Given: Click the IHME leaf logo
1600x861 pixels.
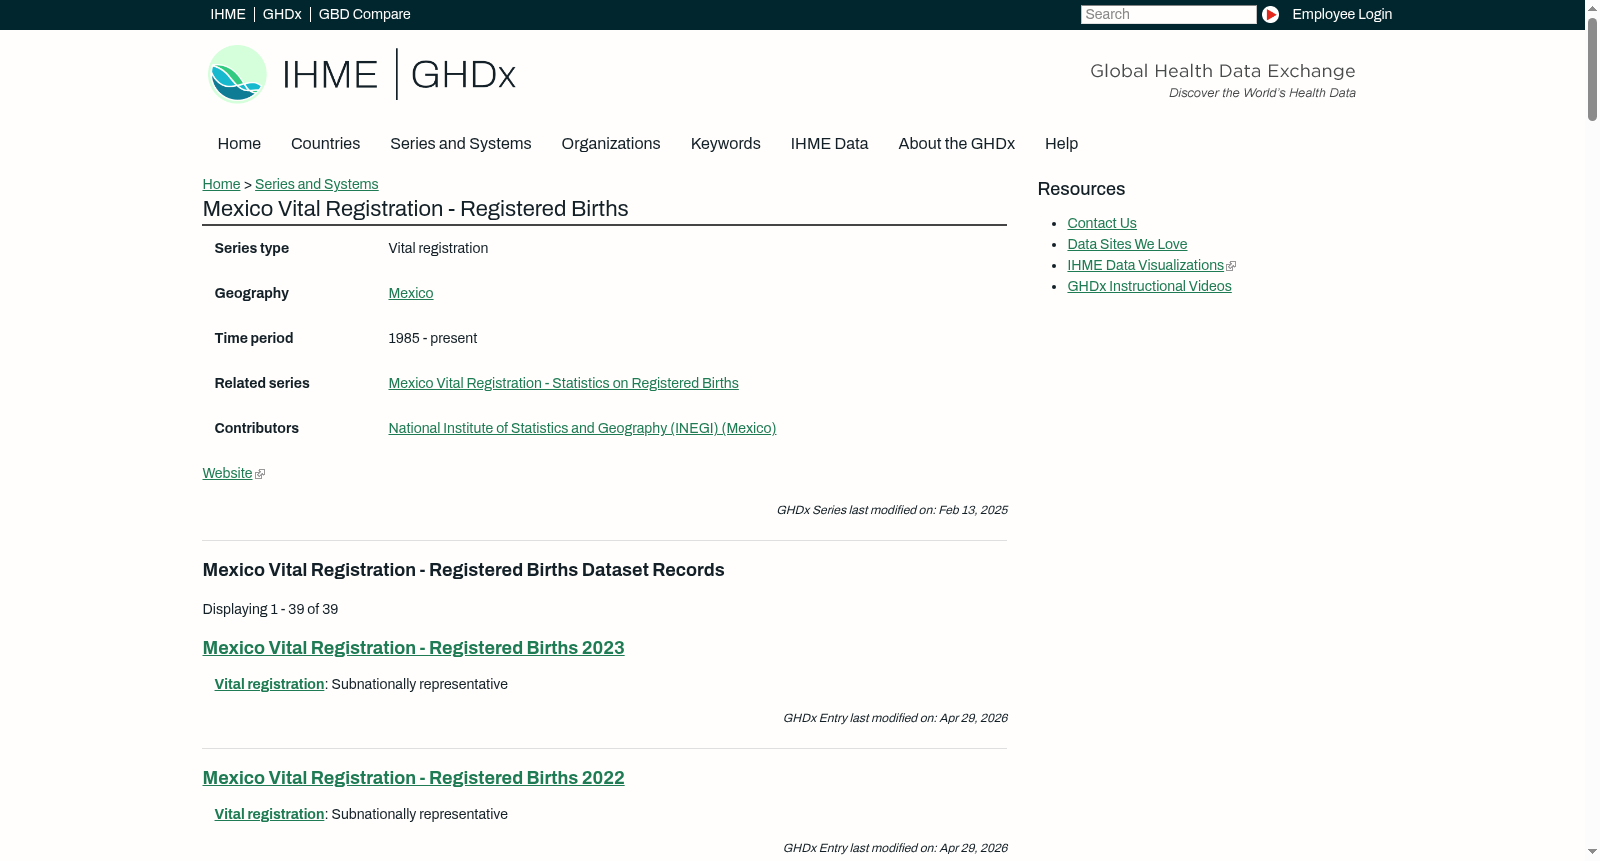Looking at the screenshot, I should pyautogui.click(x=238, y=74).
